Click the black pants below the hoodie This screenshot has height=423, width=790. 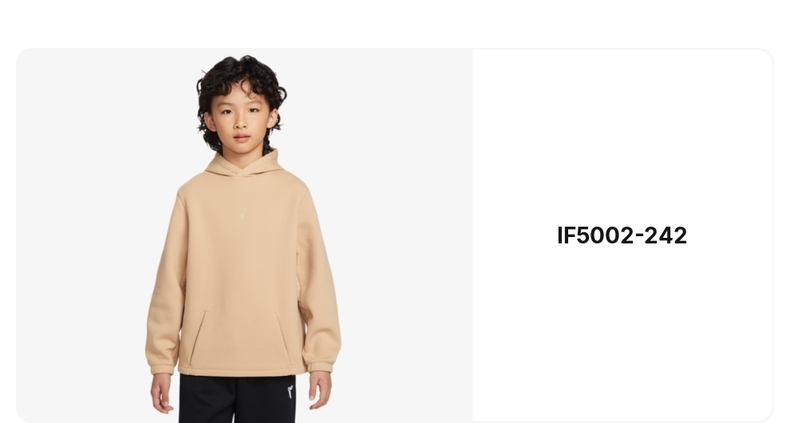pyautogui.click(x=237, y=399)
